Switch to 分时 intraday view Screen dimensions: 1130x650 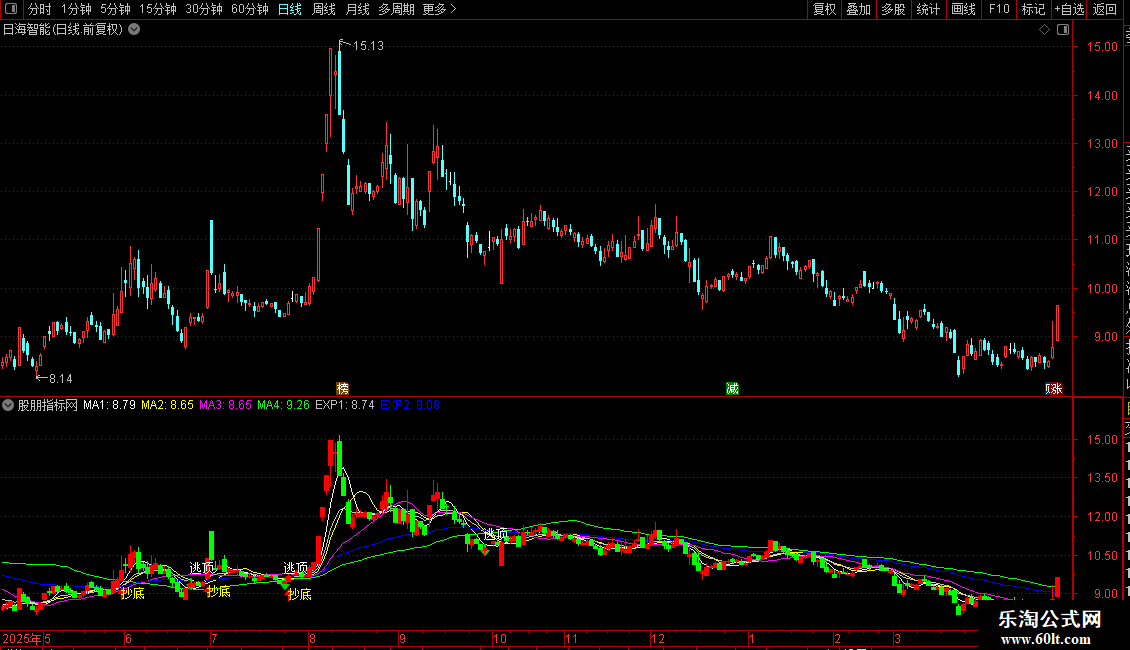point(40,9)
